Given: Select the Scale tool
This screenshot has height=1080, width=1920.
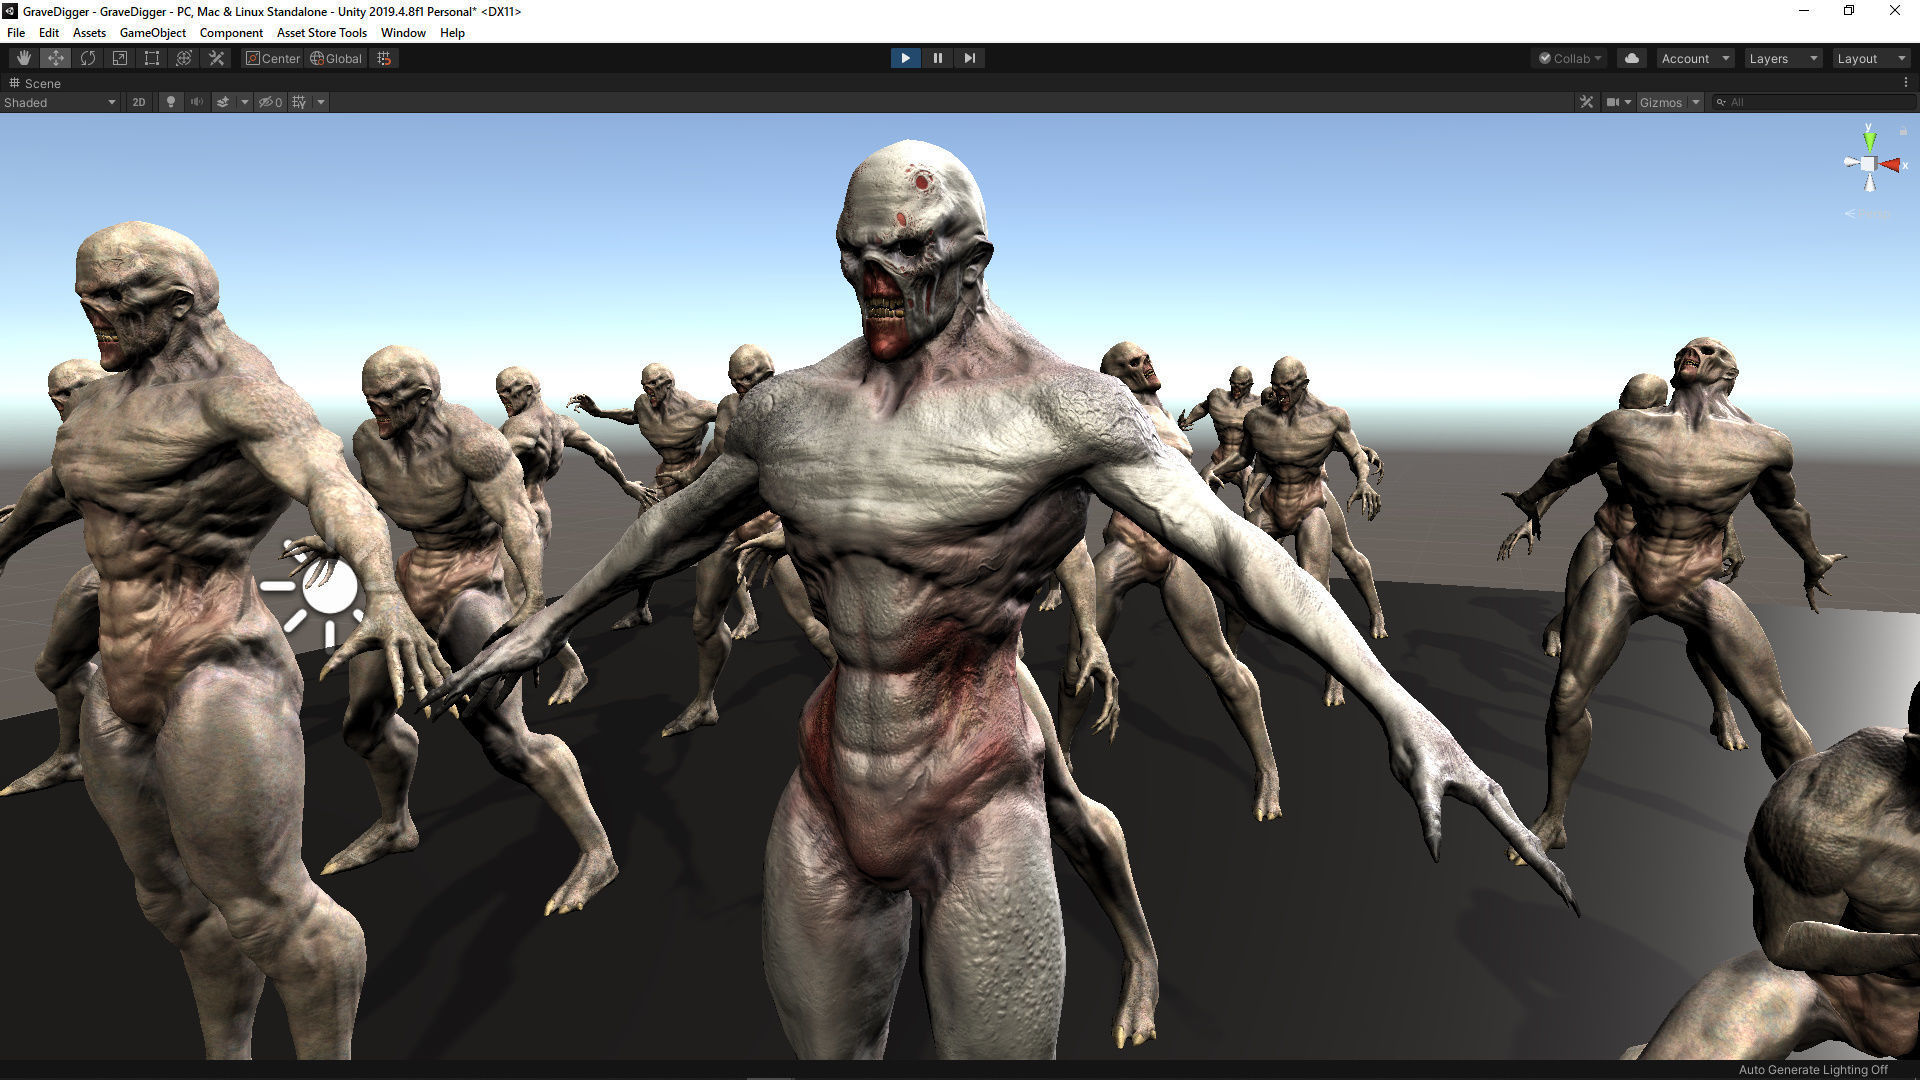Looking at the screenshot, I should pyautogui.click(x=120, y=58).
